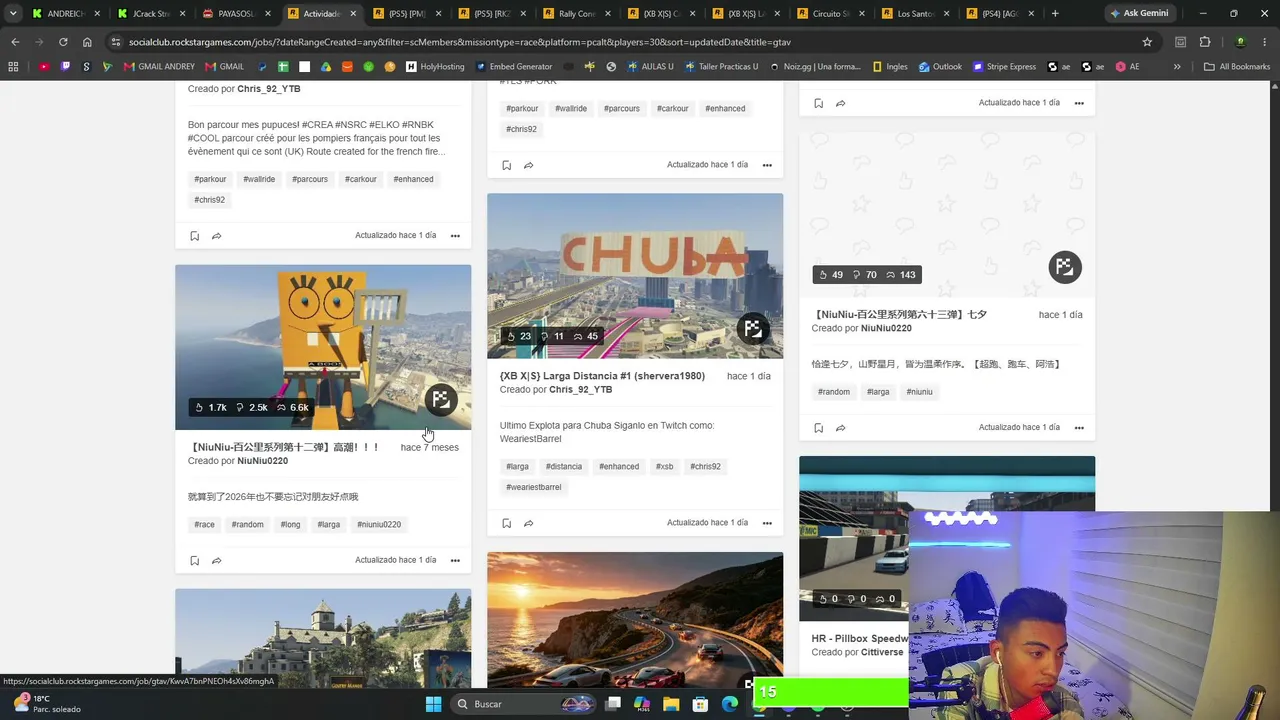
Task: Open the Apps grid in bookmarks bar
Action: (13, 67)
